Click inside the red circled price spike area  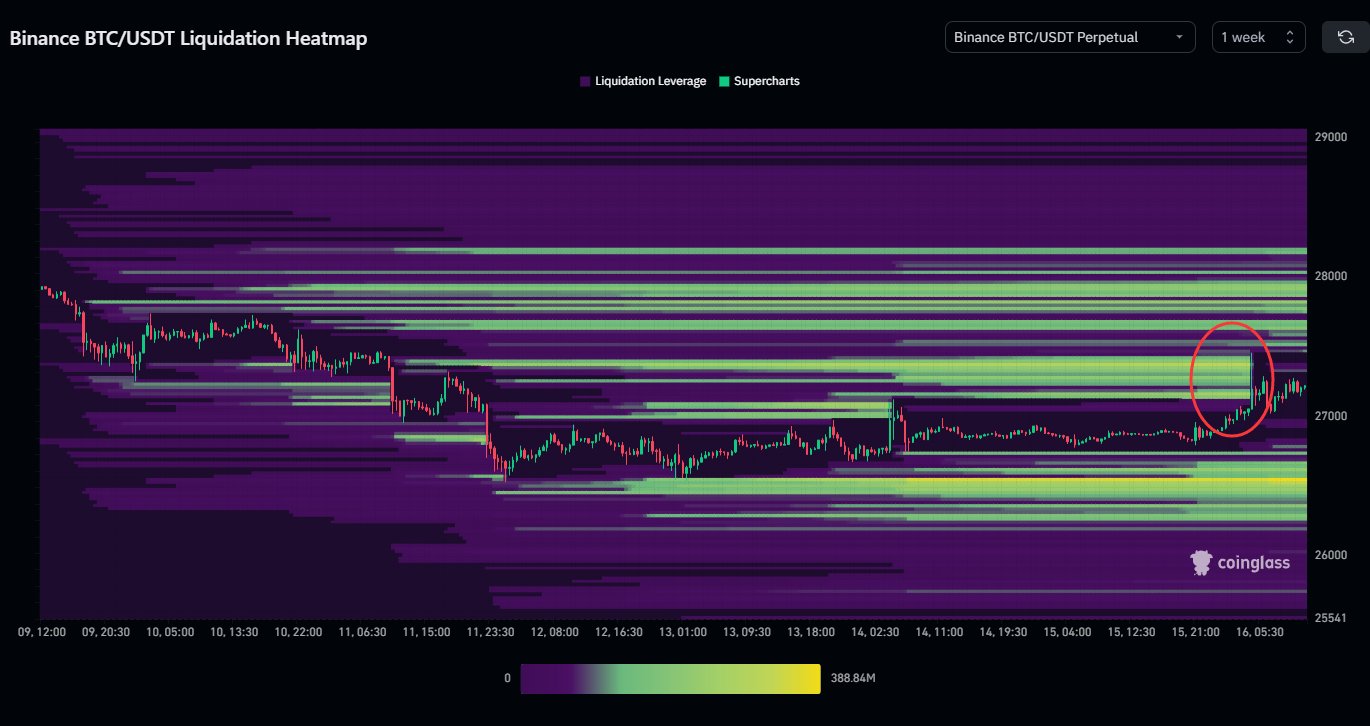pyautogui.click(x=1232, y=382)
